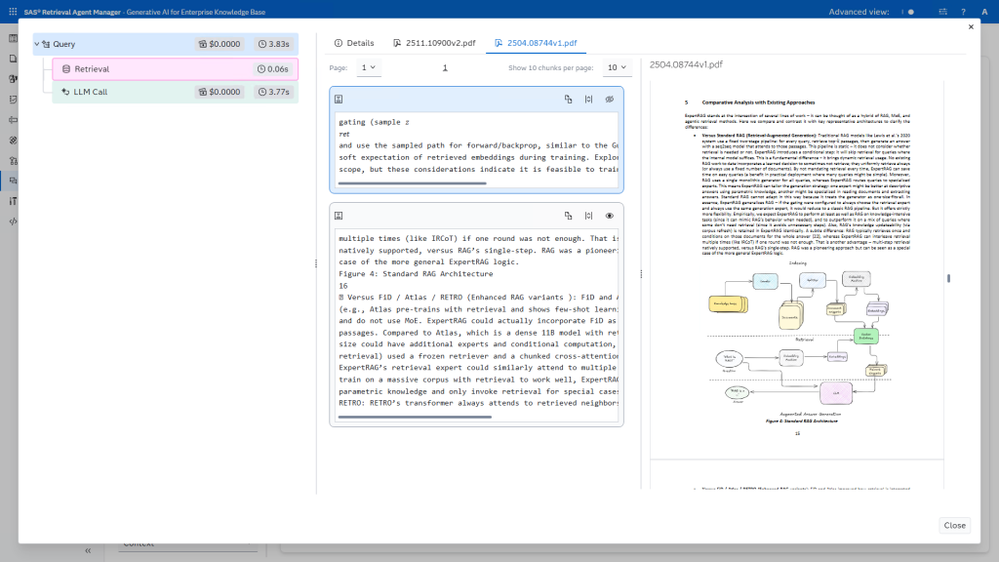Click horizontal scrollbar of second chunk text

pos(415,417)
